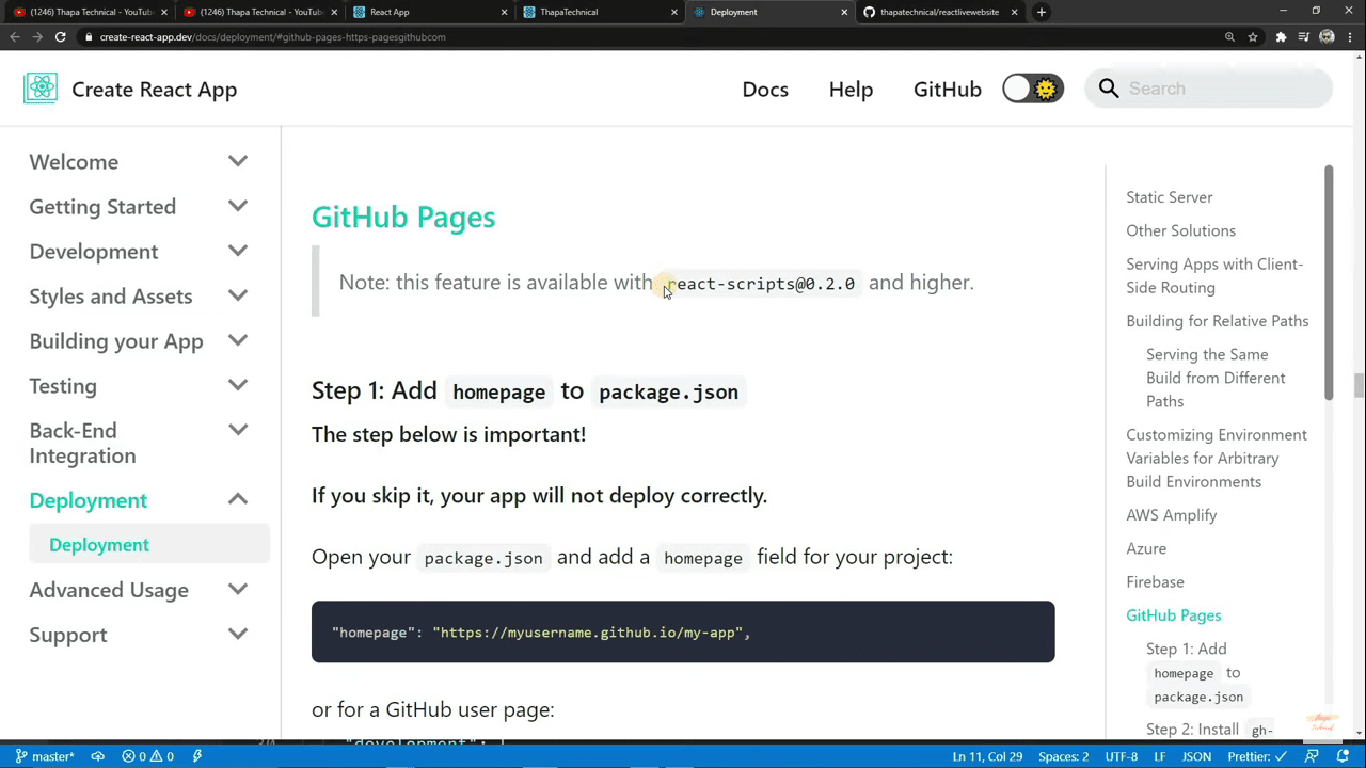The image size is (1366, 768).
Task: Click 'UTF-8' encoding in status bar
Action: (1121, 757)
